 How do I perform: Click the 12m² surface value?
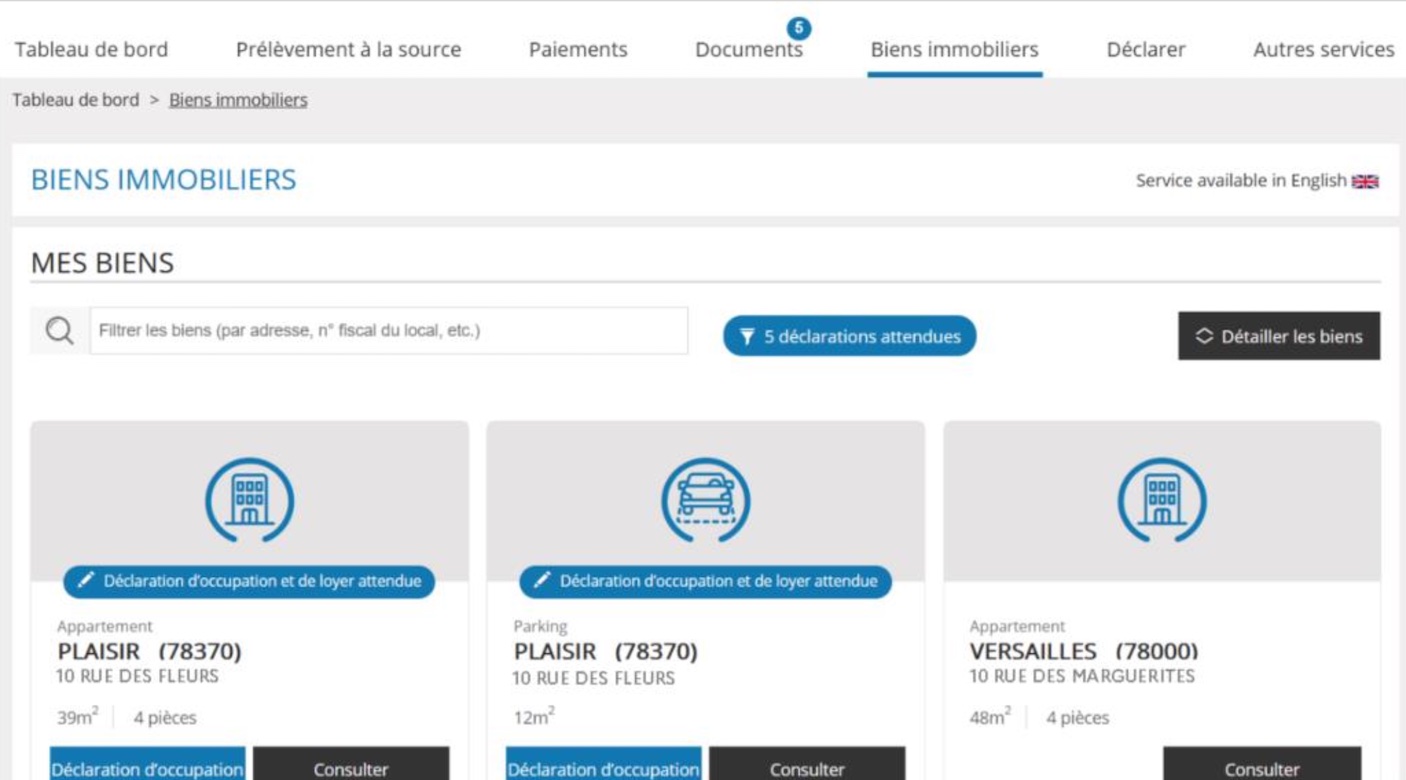(534, 717)
